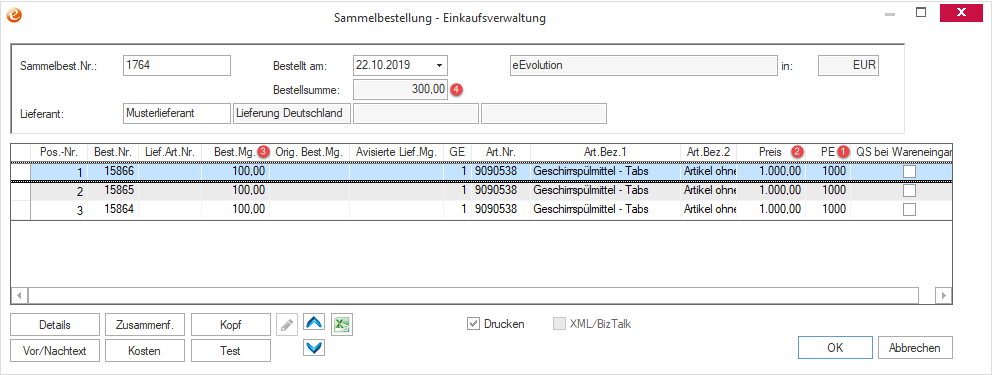The width and height of the screenshot is (992, 375).
Task: Move position up with blue arrow
Action: (314, 322)
